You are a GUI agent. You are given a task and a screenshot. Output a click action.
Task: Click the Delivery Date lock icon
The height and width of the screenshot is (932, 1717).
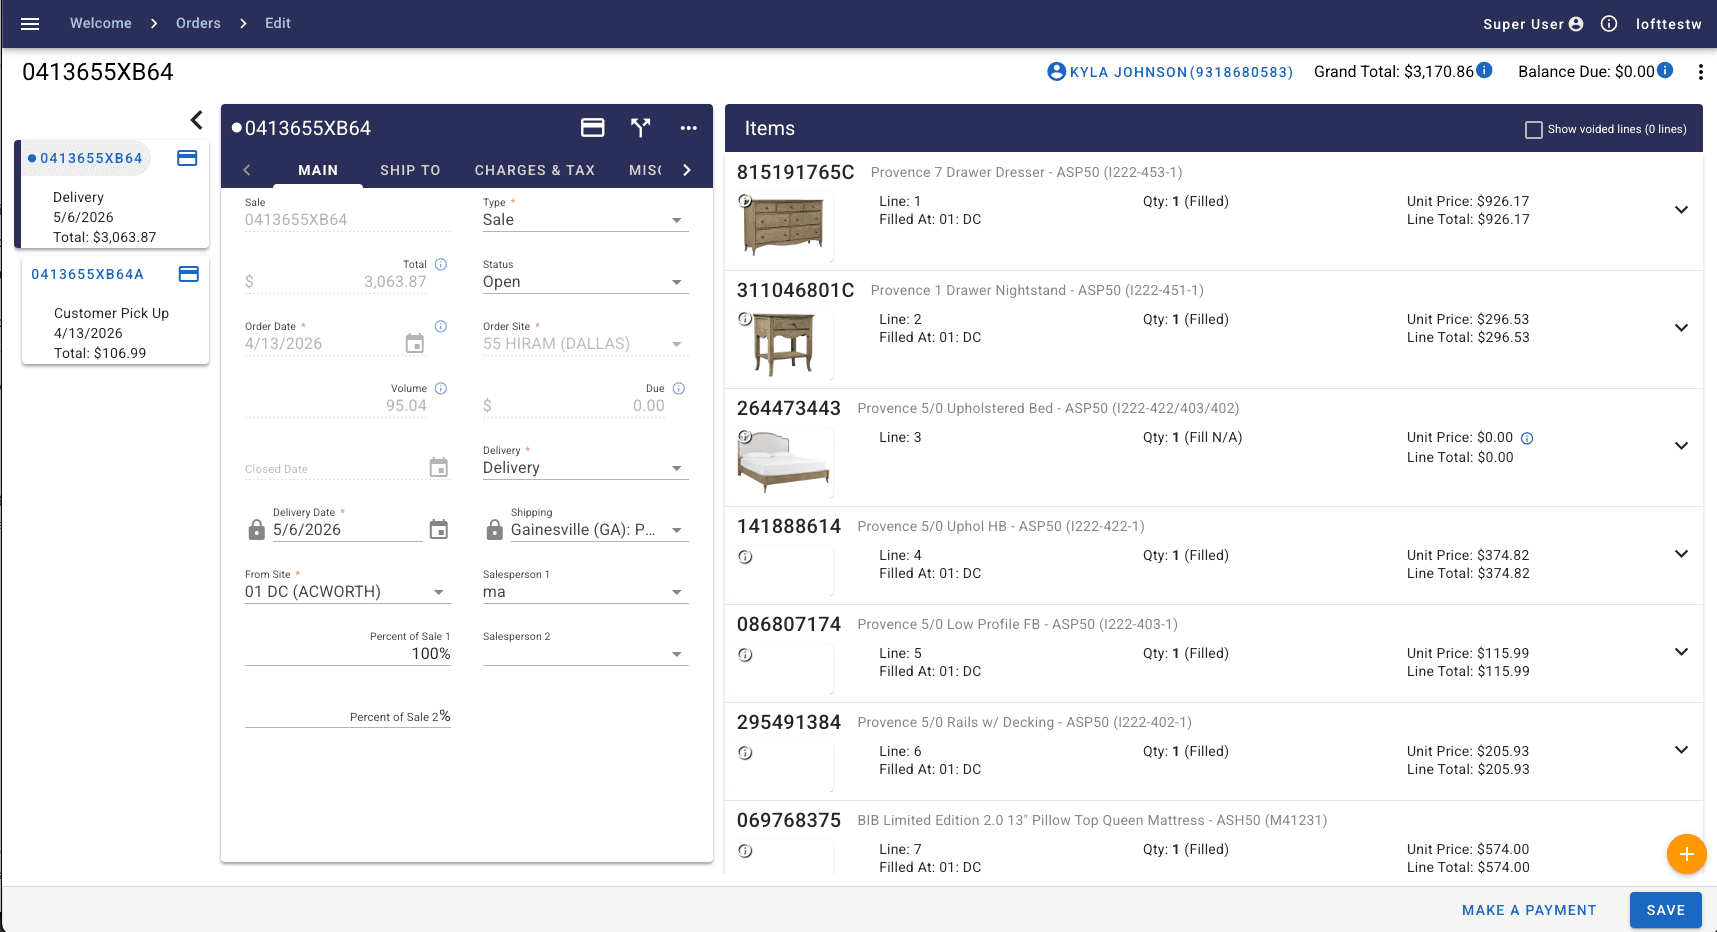257,530
